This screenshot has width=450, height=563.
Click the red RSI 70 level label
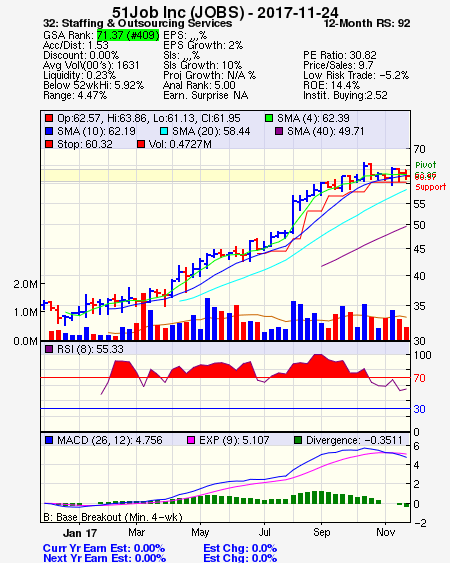point(419,378)
